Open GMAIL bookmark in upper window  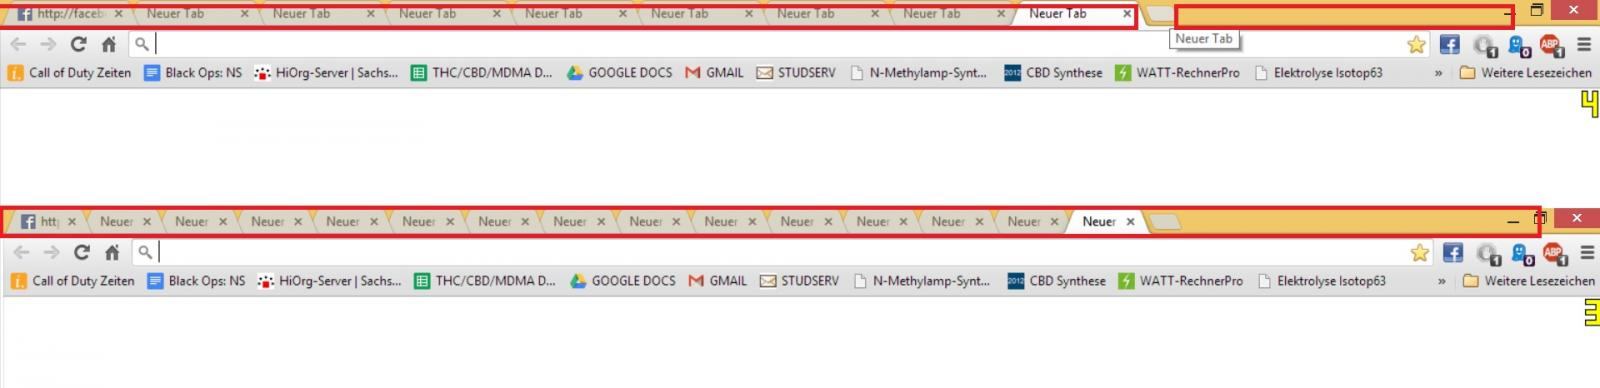pos(714,73)
